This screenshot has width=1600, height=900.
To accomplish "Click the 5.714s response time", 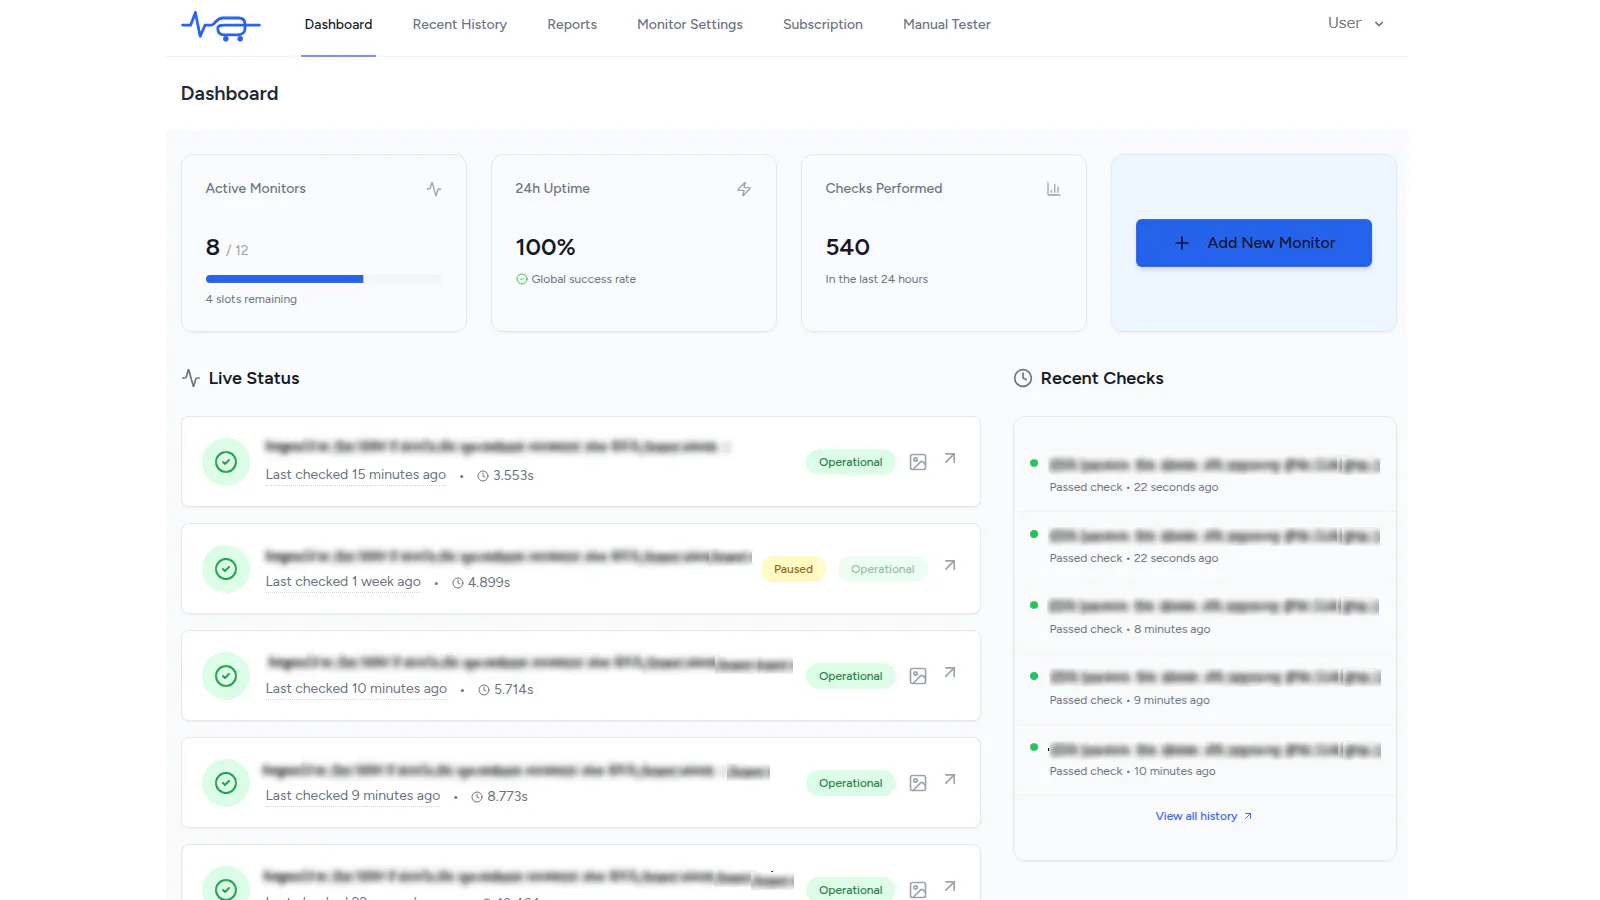I will pos(506,690).
